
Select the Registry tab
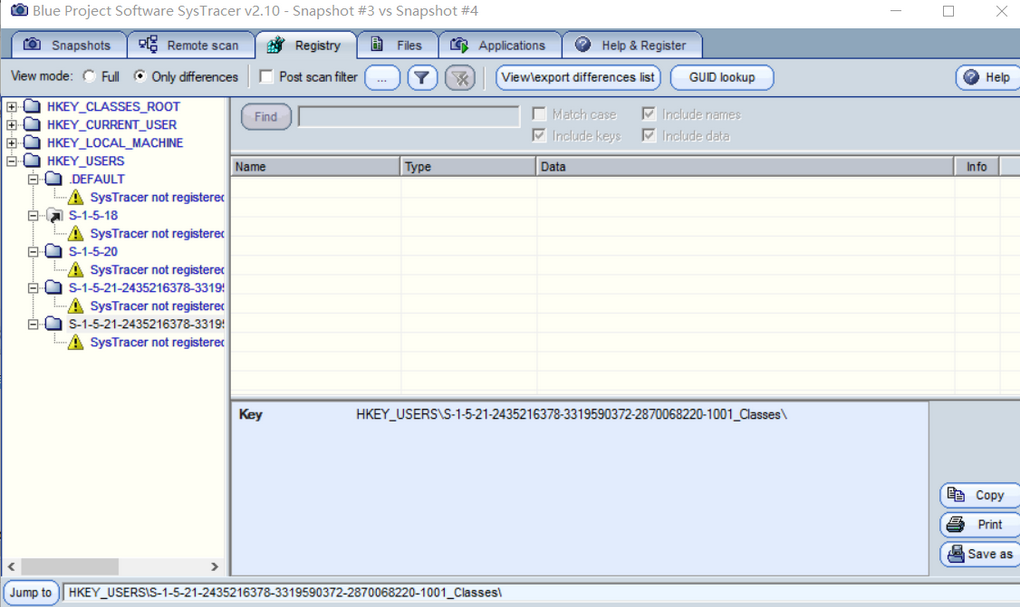[x=306, y=45]
